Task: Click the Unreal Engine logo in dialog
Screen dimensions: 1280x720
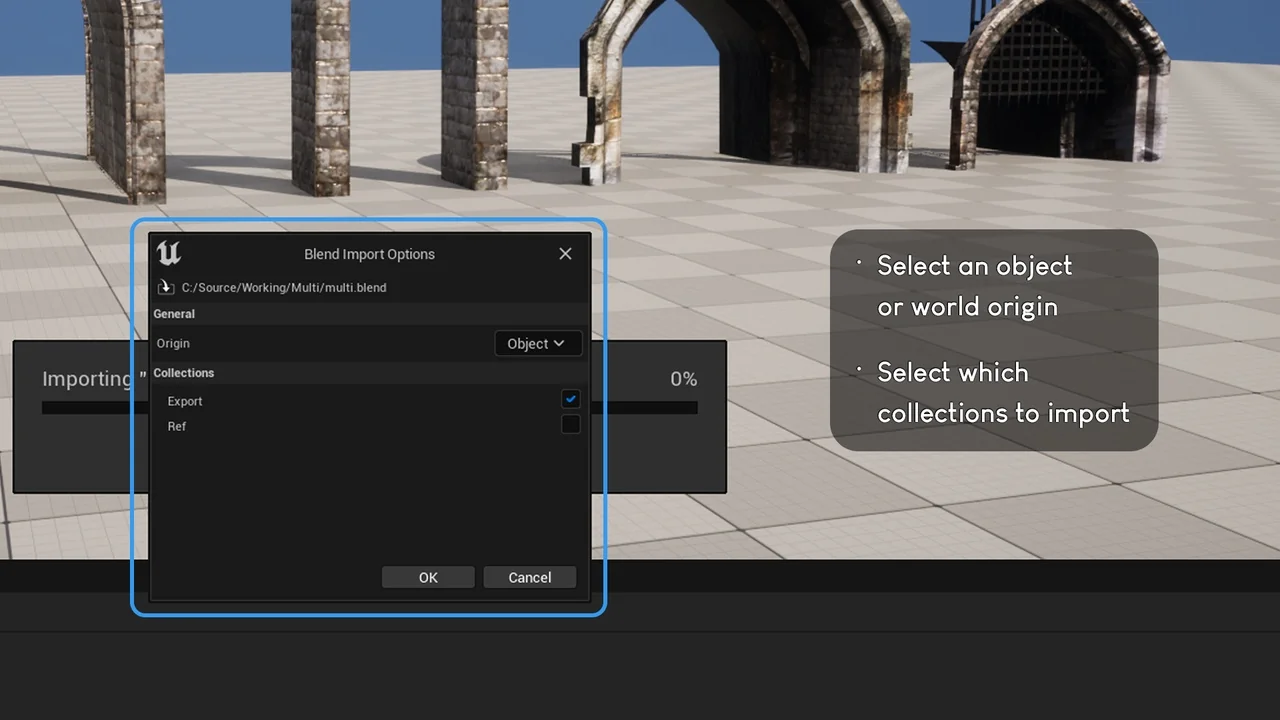Action: tap(169, 253)
